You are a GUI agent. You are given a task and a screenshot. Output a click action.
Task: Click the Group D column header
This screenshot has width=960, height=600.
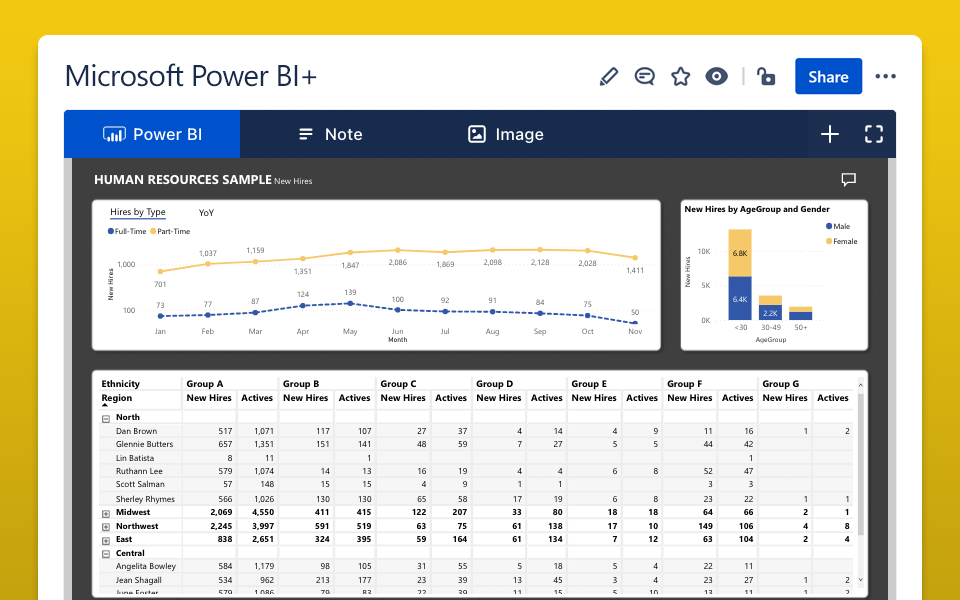(495, 384)
